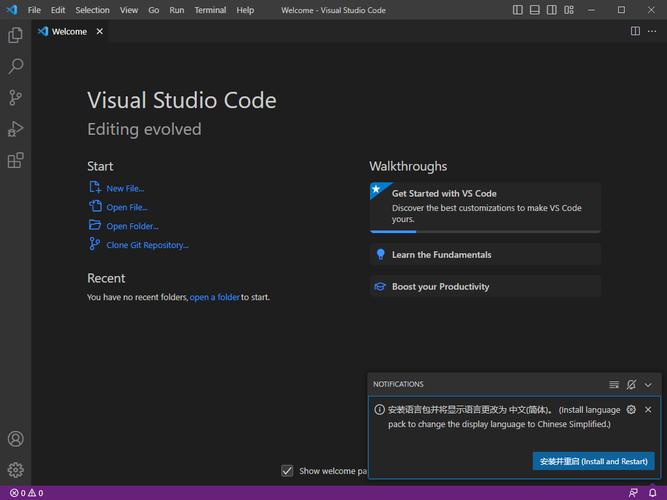
Task: Click the Clone Git Repository... link
Action: click(x=147, y=245)
